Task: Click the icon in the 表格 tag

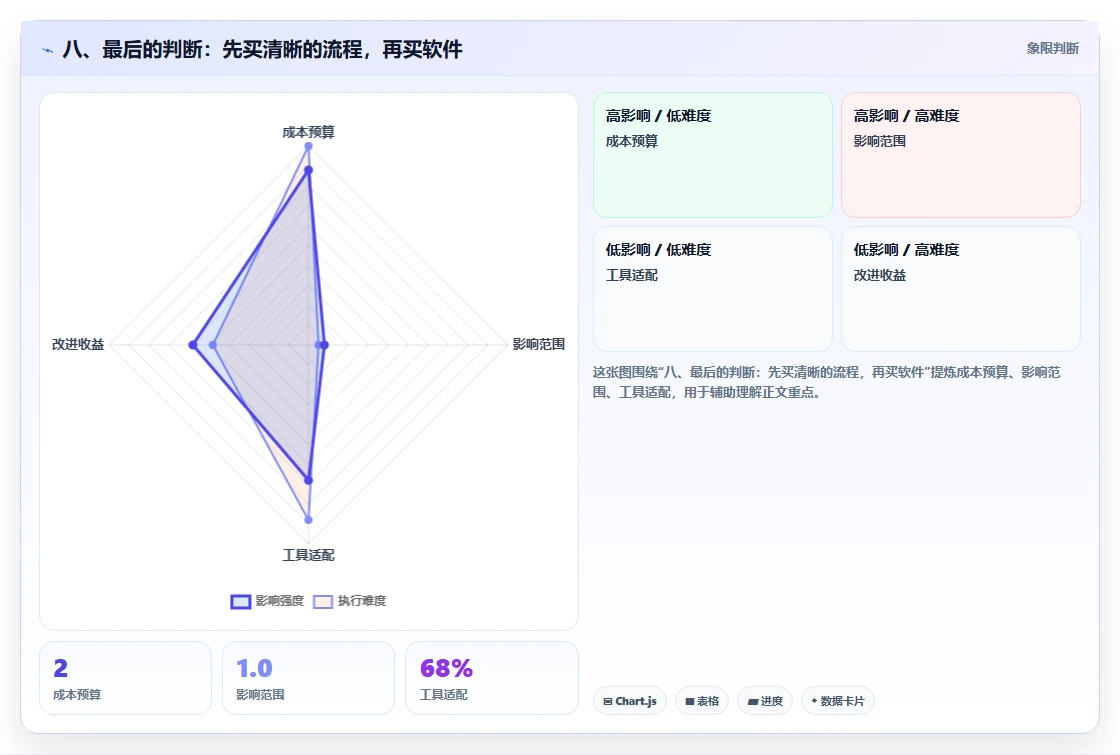Action: pyautogui.click(x=689, y=701)
